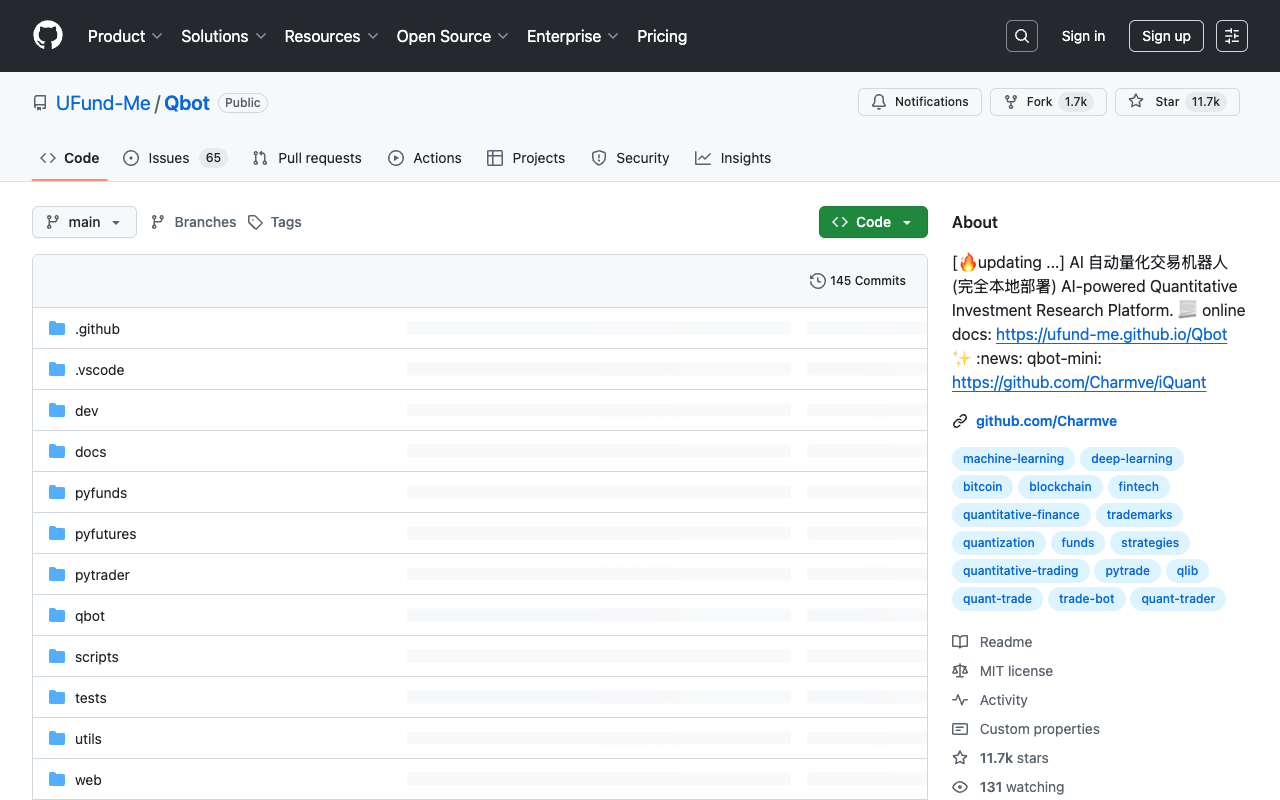Click the utils folder icon
This screenshot has height=800, width=1280.
pyautogui.click(x=57, y=739)
